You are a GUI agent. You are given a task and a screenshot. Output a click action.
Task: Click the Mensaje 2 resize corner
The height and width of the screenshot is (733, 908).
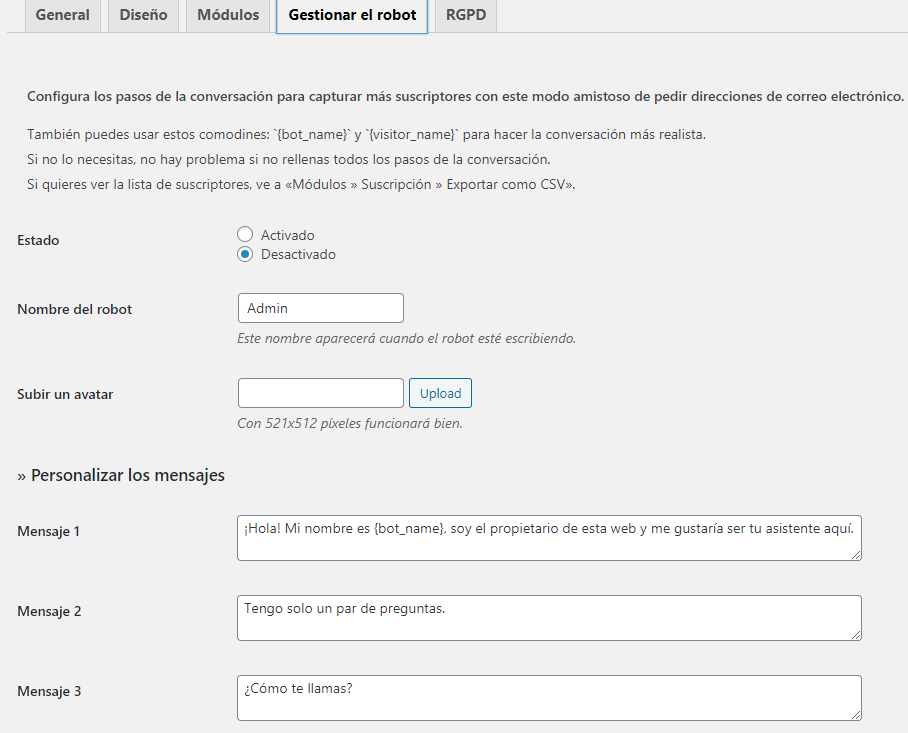pyautogui.click(x=856, y=635)
